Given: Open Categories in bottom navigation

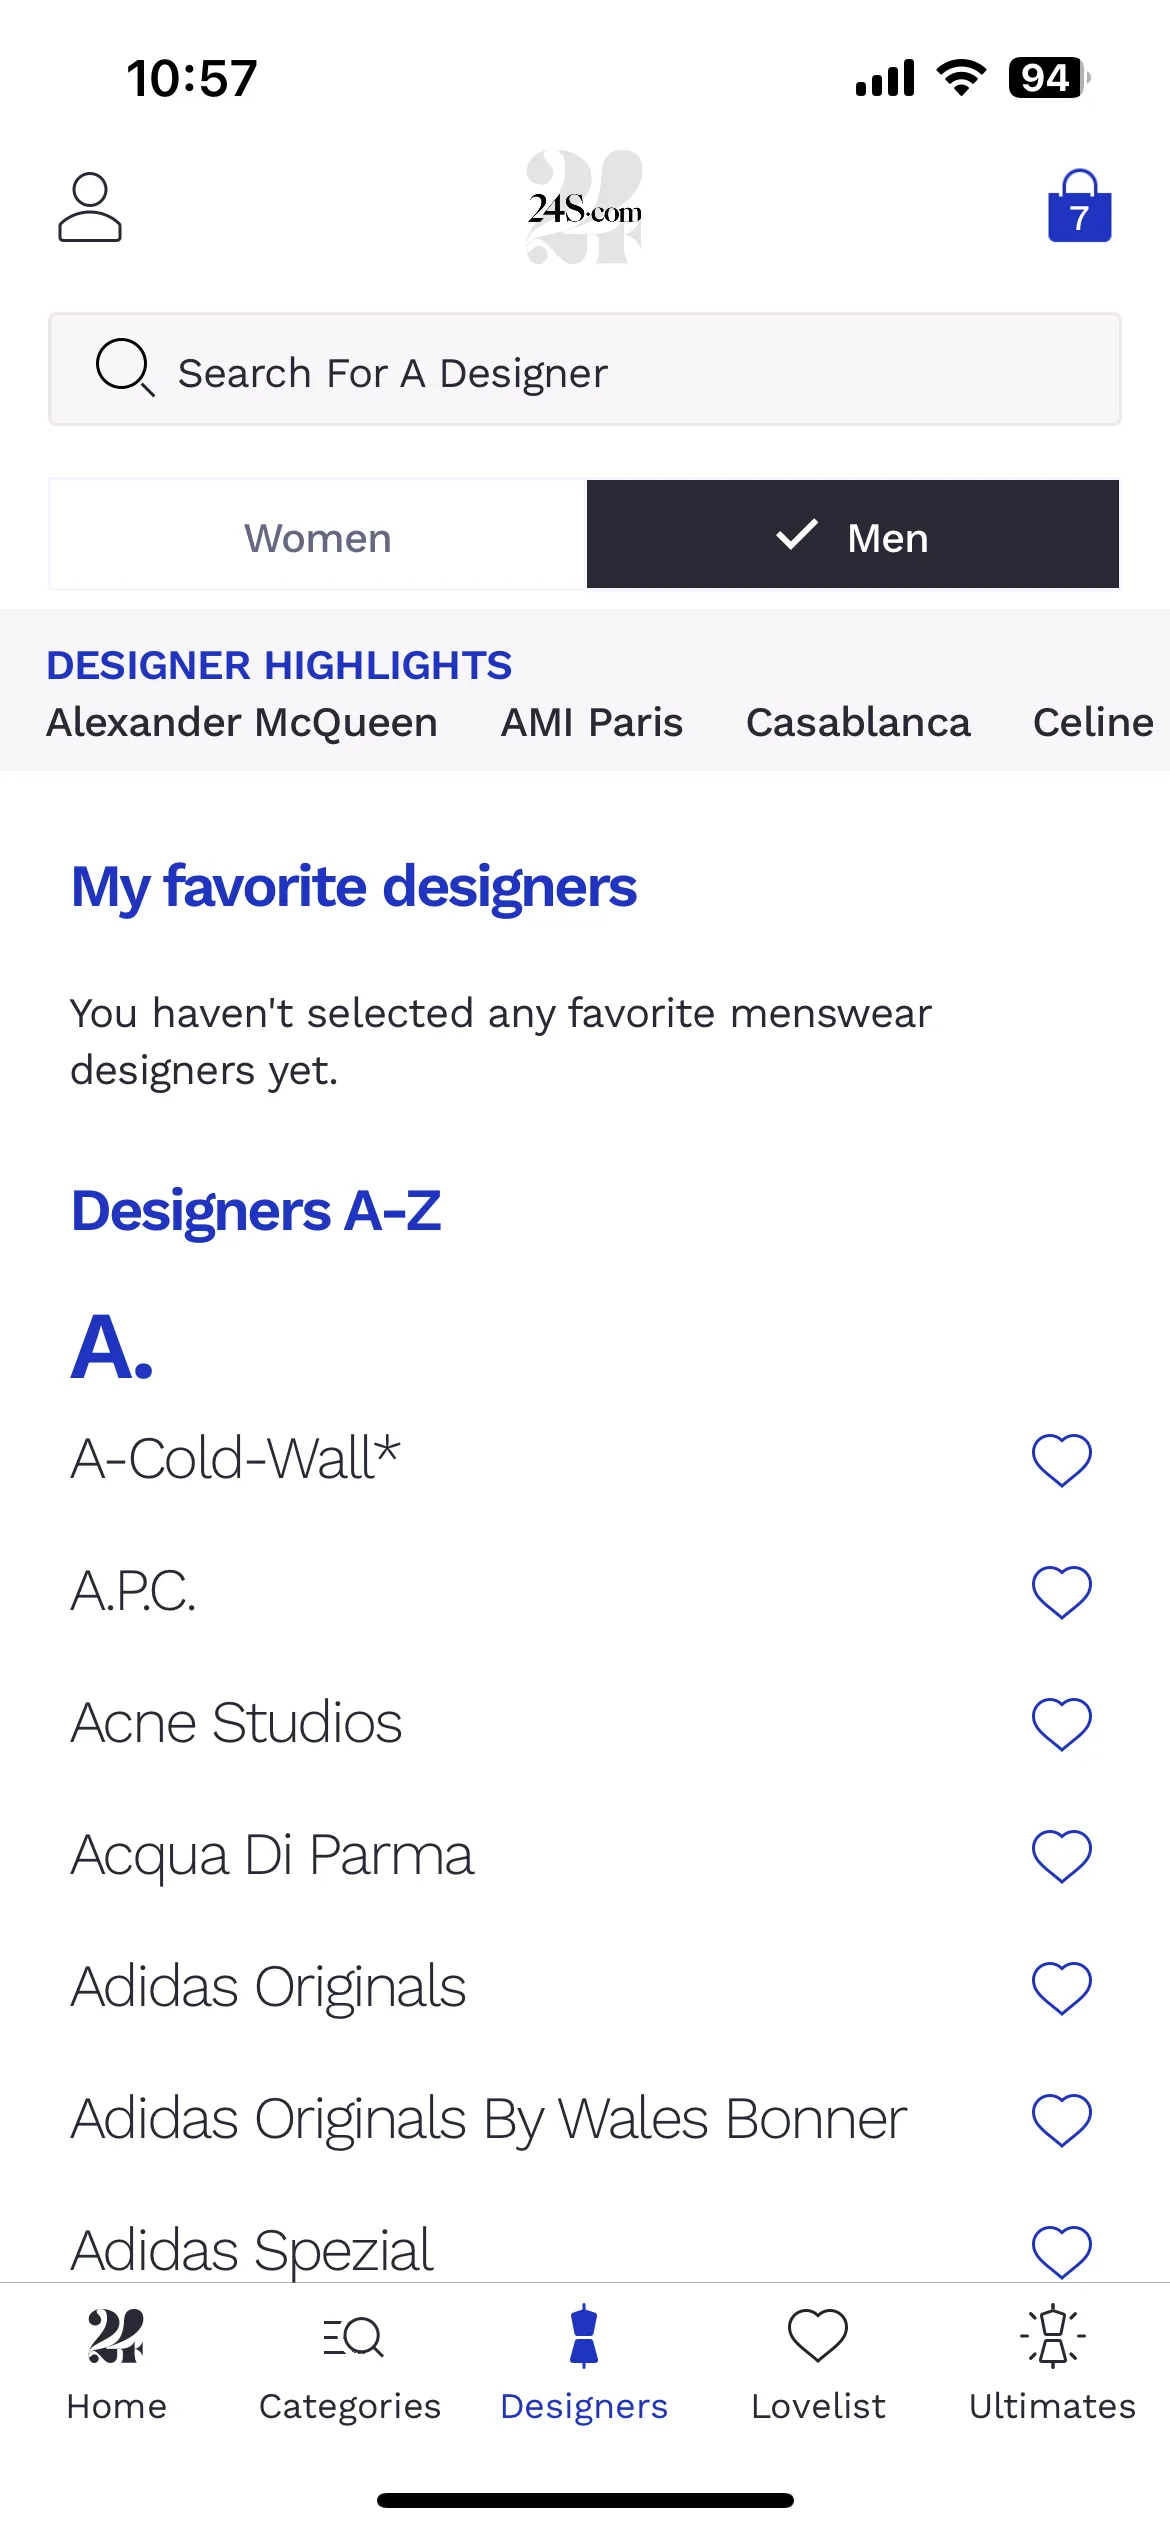Looking at the screenshot, I should [350, 2363].
